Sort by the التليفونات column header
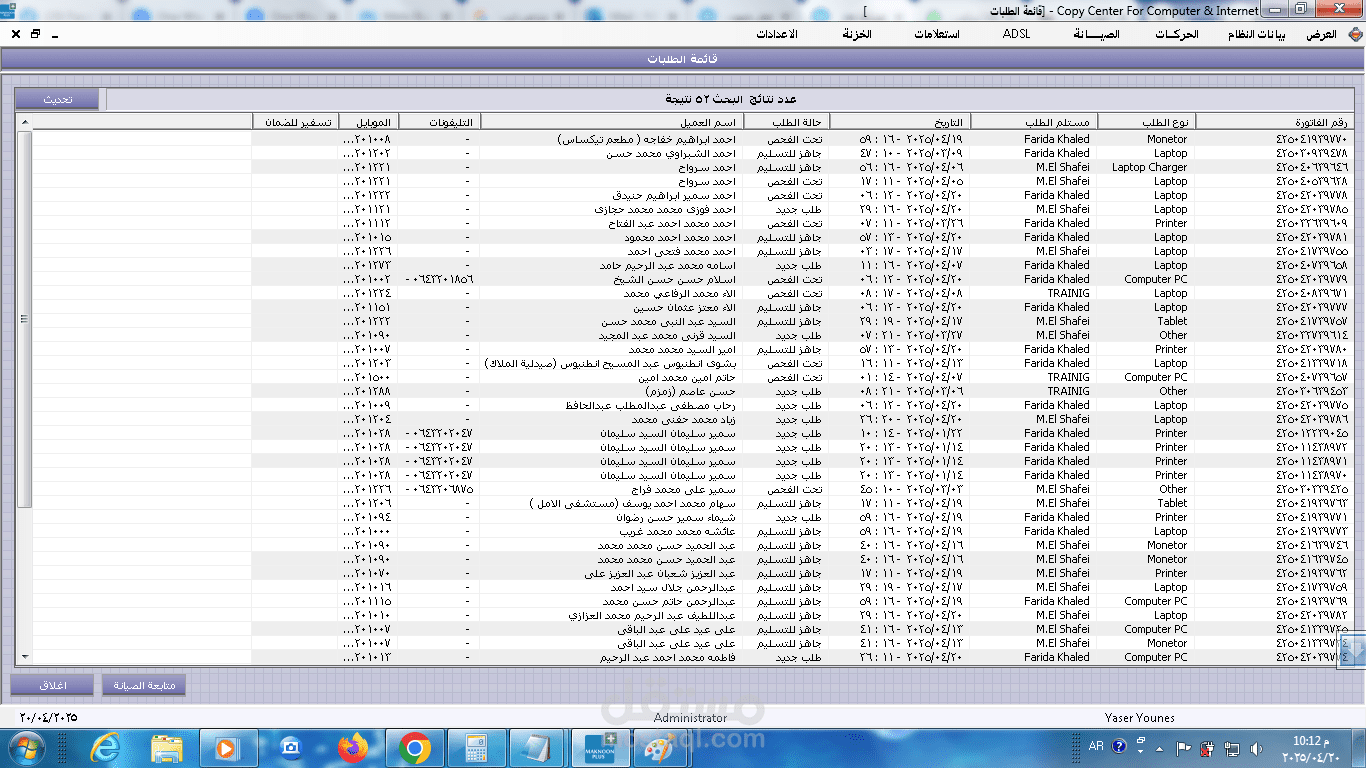This screenshot has width=1366, height=768. (438, 122)
